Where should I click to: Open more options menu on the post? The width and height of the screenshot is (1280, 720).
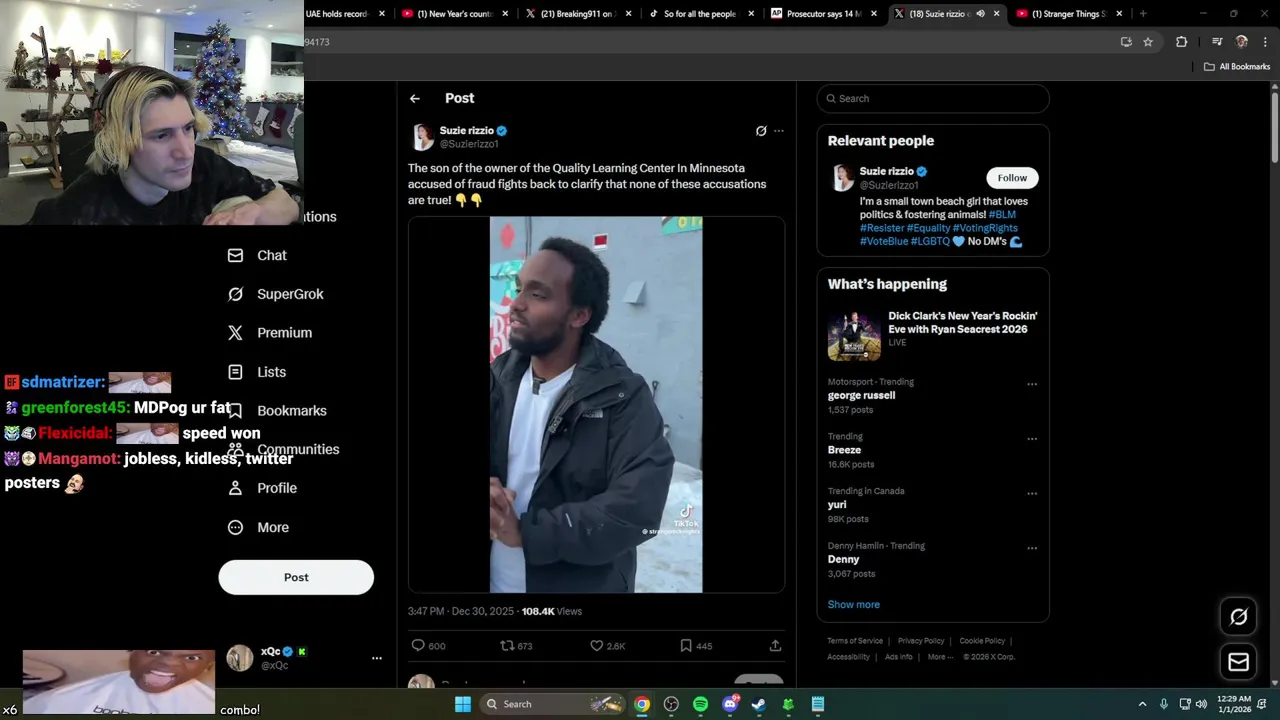tap(779, 131)
